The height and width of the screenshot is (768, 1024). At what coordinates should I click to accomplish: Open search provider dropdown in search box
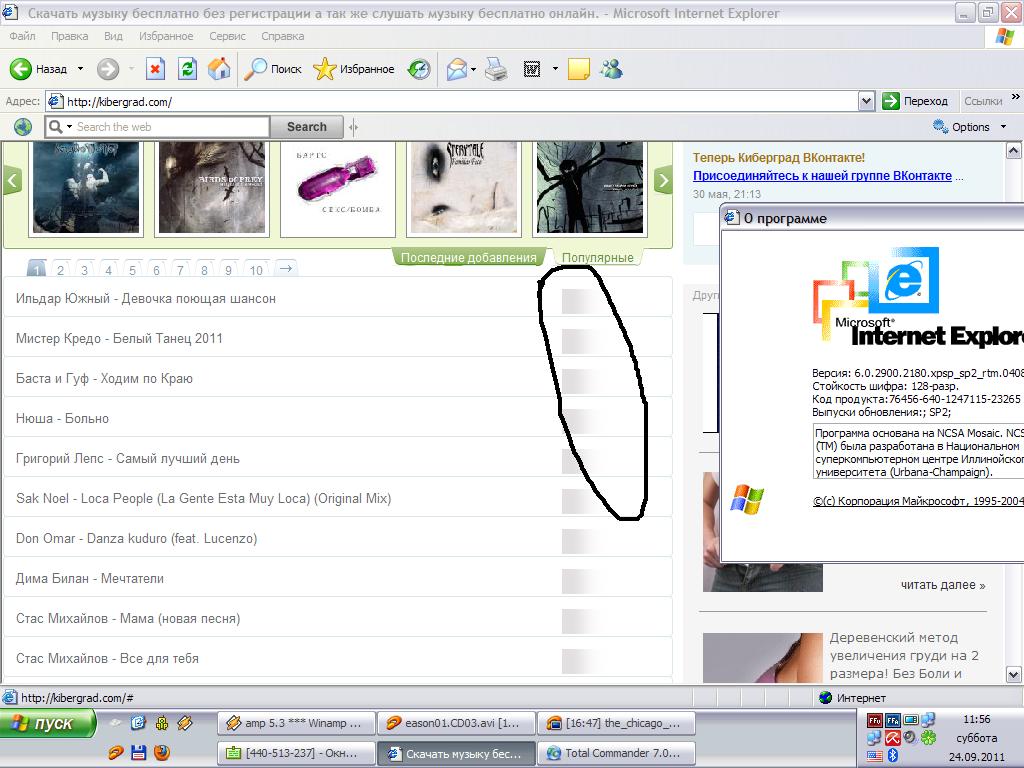[x=69, y=127]
